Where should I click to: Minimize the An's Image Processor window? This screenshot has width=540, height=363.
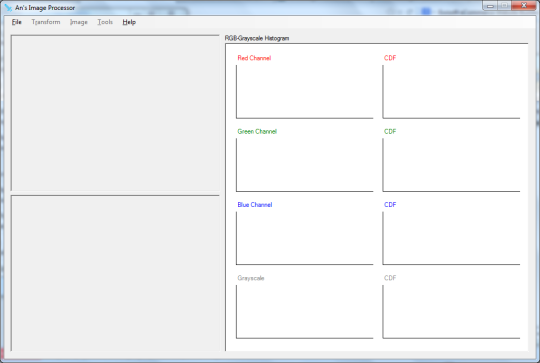(x=490, y=6)
